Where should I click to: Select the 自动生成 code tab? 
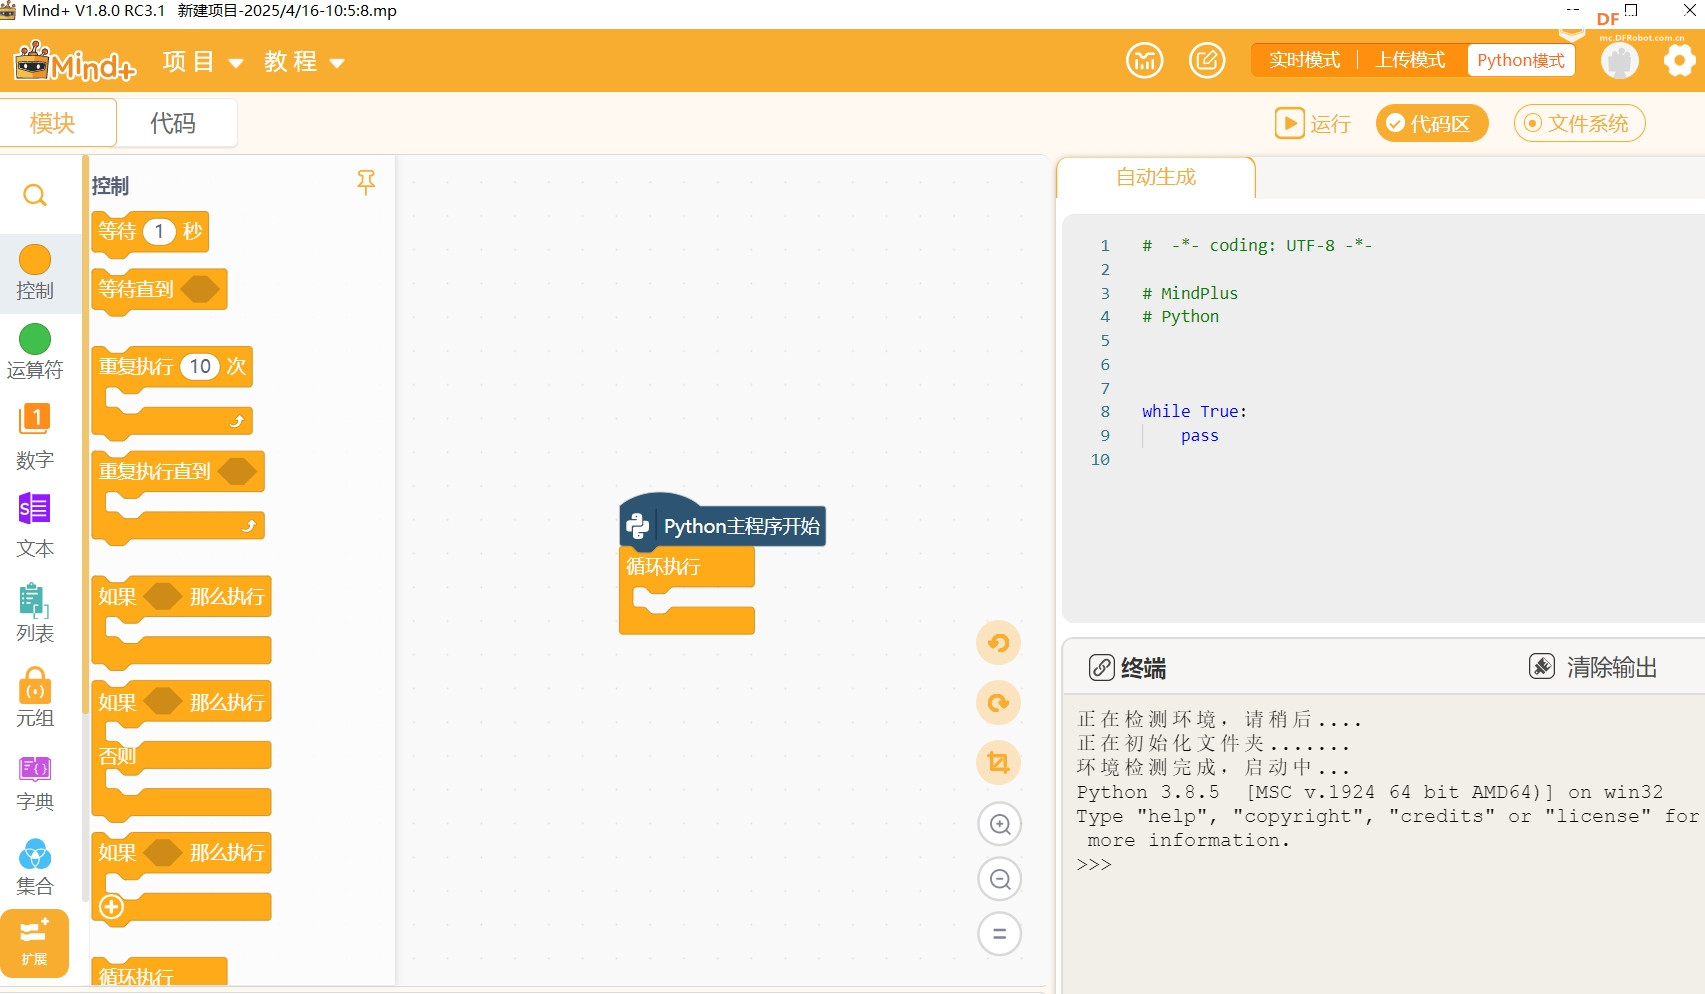point(1156,177)
